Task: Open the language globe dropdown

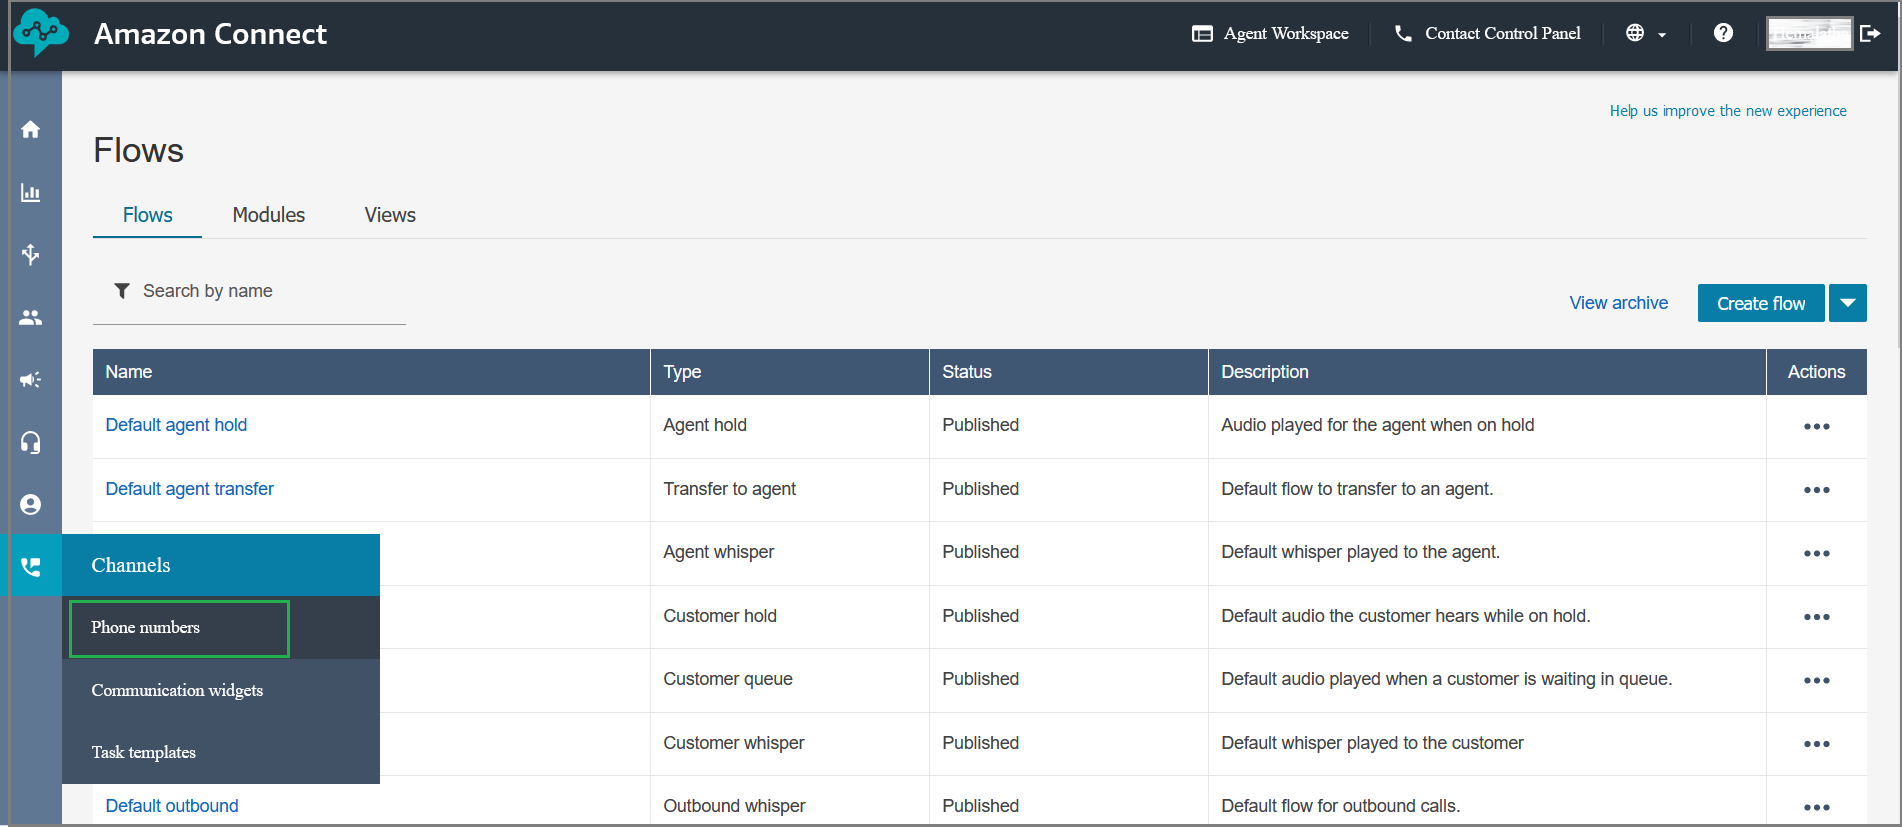Action: tap(1646, 33)
